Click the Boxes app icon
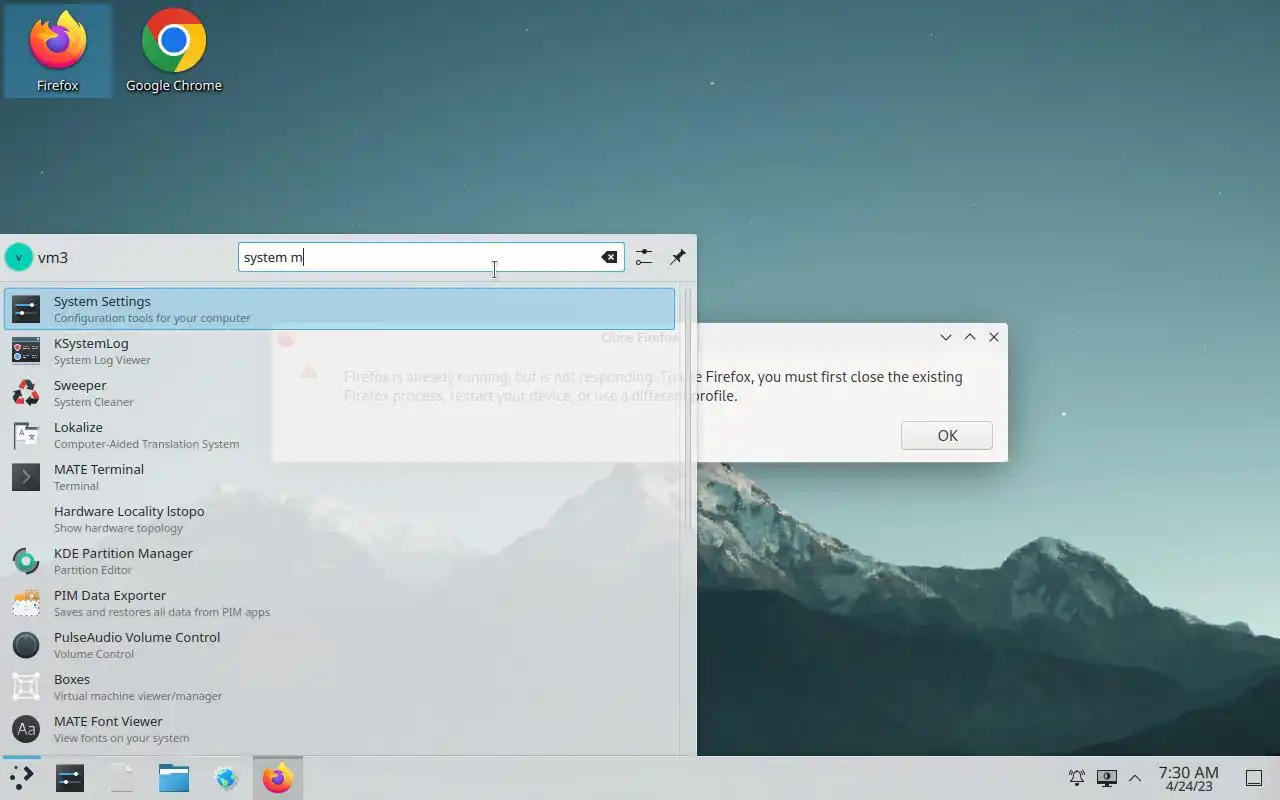This screenshot has width=1280, height=800. [26, 687]
